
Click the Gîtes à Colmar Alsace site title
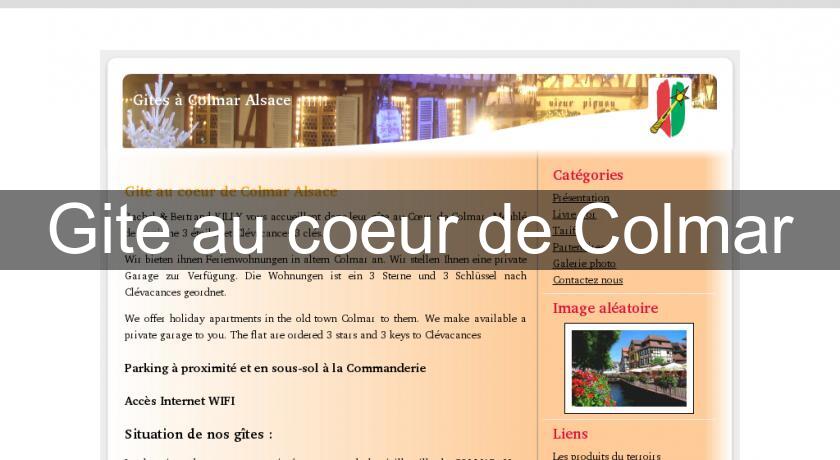click(x=212, y=100)
